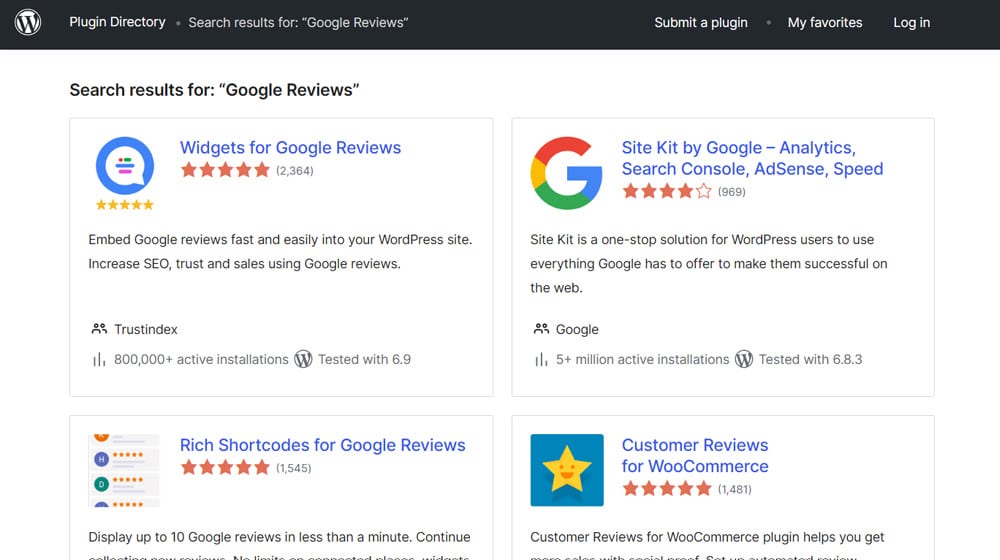This screenshot has width=1000, height=560.
Task: Click the Site Kit Google logo icon
Action: point(566,173)
